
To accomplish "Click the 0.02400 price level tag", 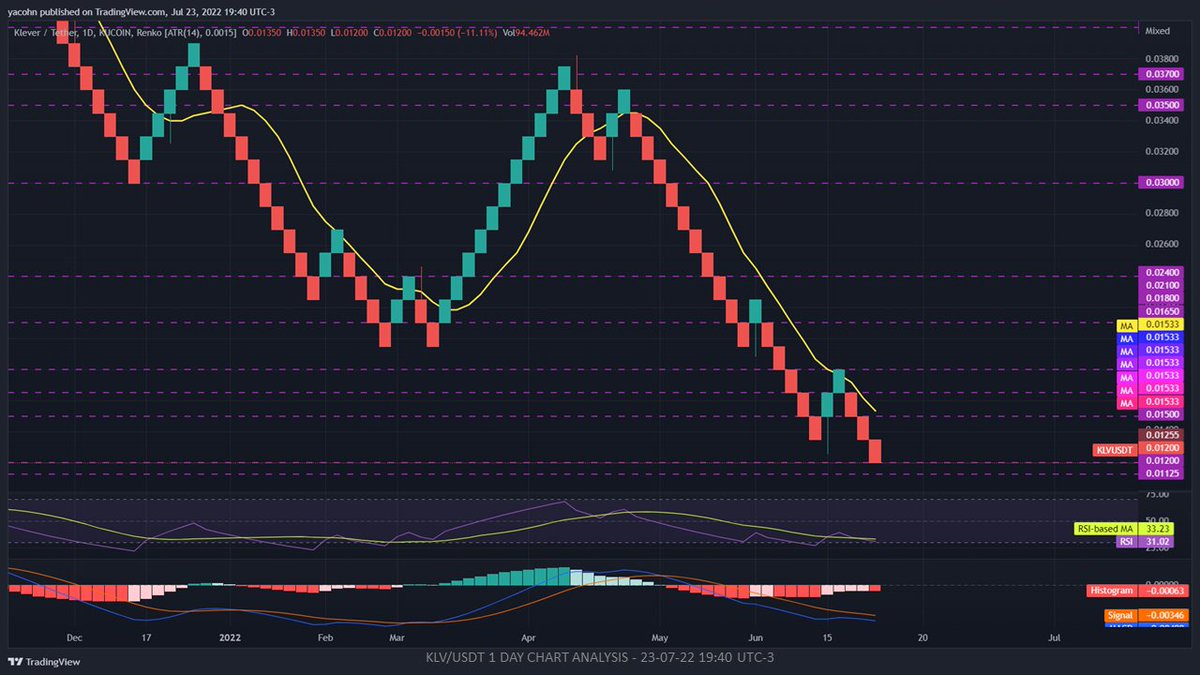I will pos(1159,272).
